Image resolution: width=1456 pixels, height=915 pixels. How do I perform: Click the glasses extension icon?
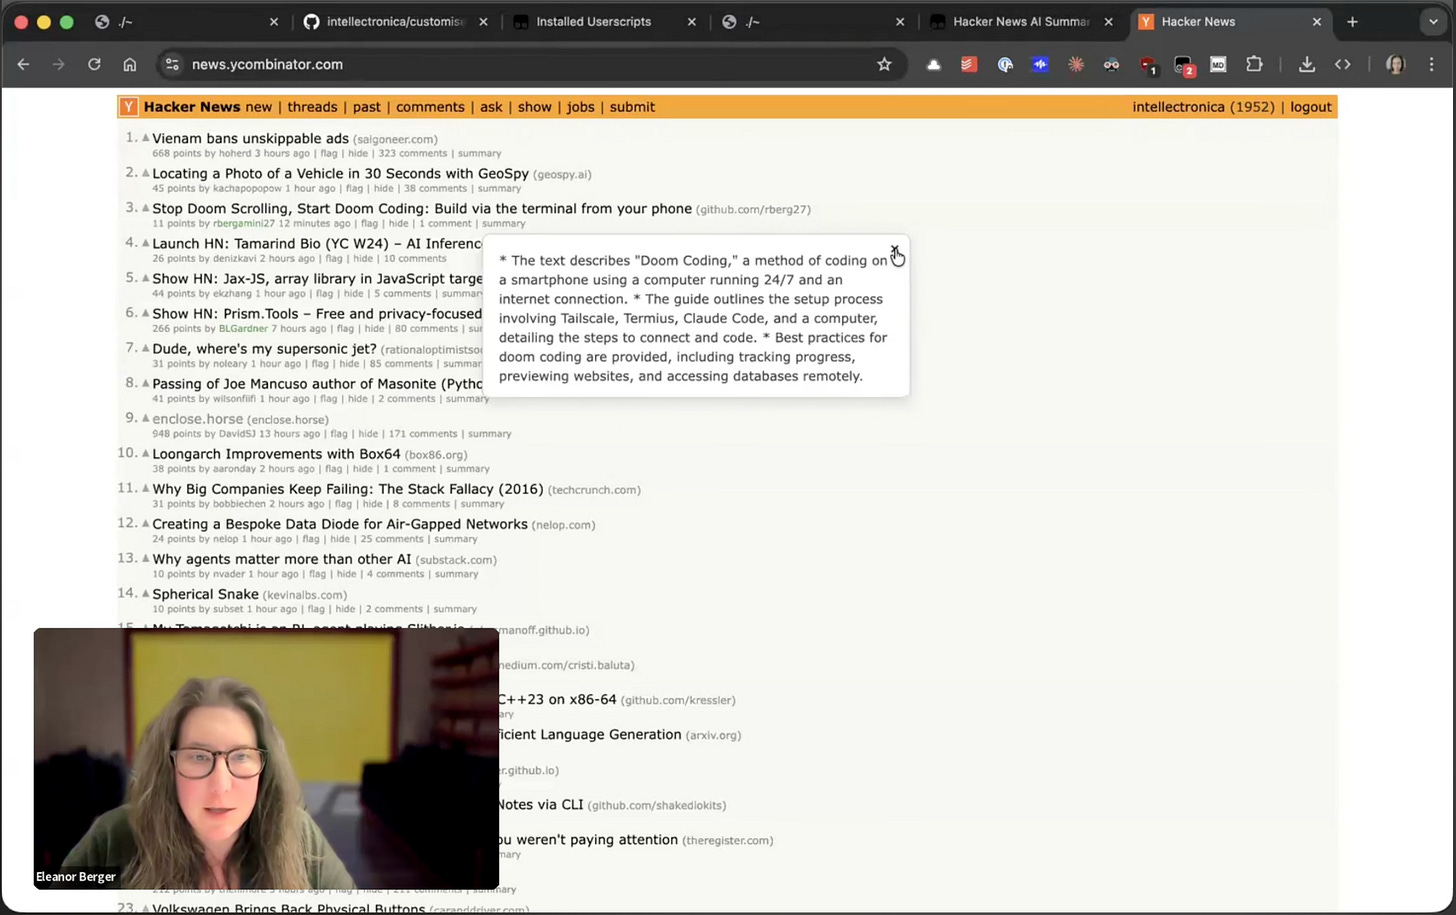tap(1111, 64)
